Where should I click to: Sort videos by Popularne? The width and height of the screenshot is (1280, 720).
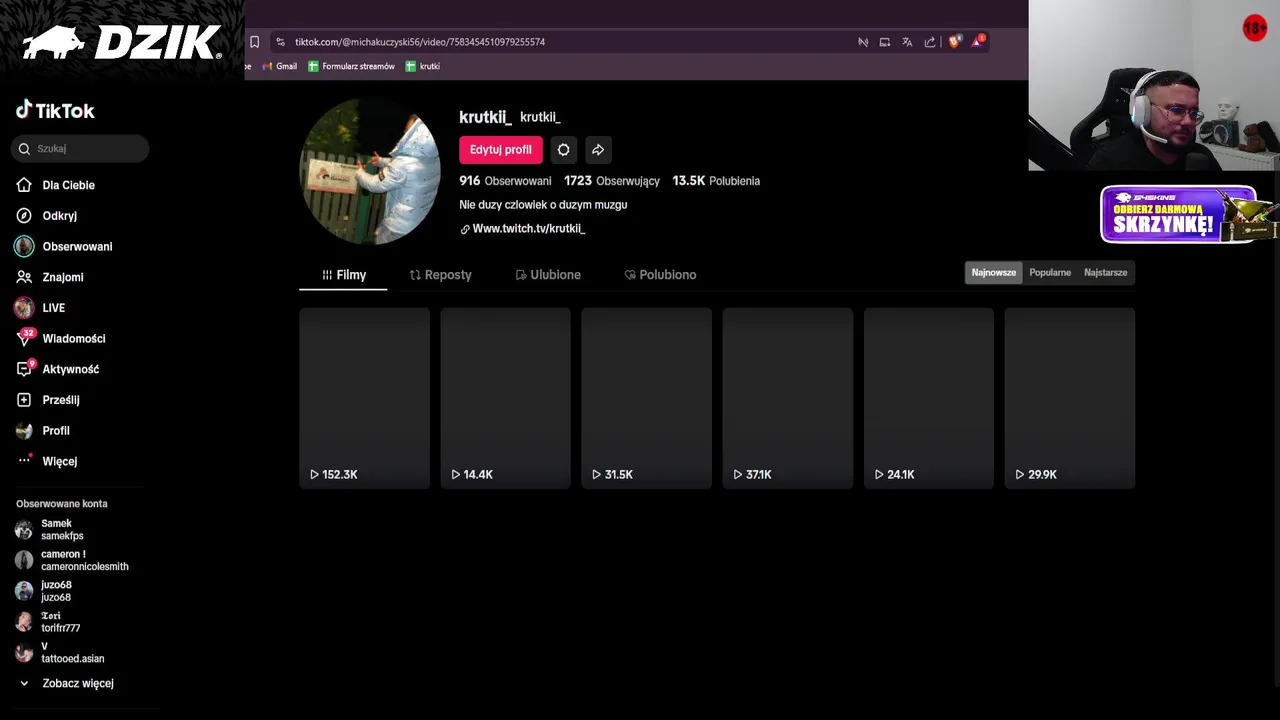(1050, 272)
